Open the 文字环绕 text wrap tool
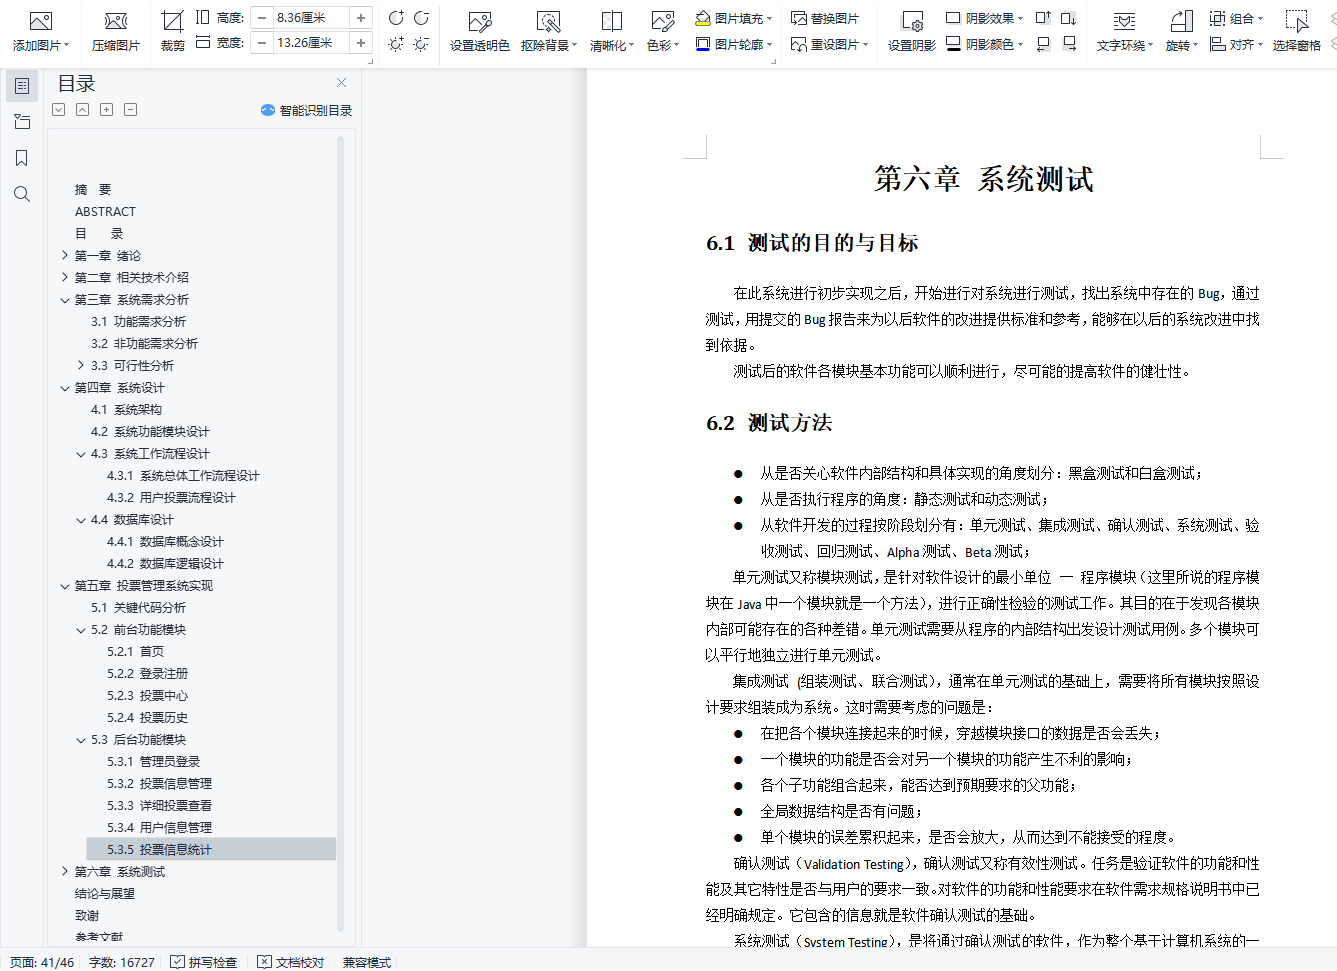1337x971 pixels. click(1125, 31)
